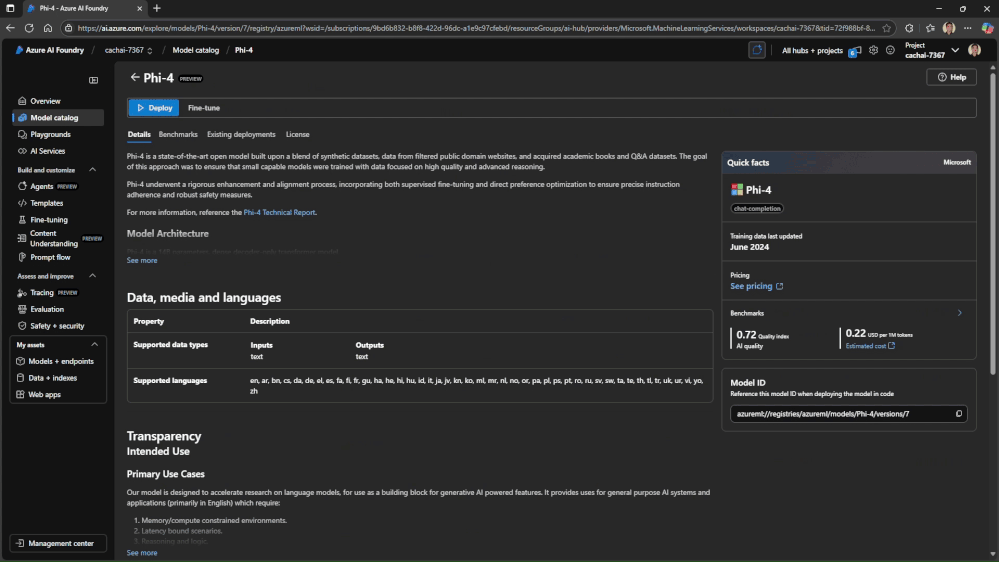The image size is (999, 562).
Task: Go back in browser history
Action: (x=10, y=28)
